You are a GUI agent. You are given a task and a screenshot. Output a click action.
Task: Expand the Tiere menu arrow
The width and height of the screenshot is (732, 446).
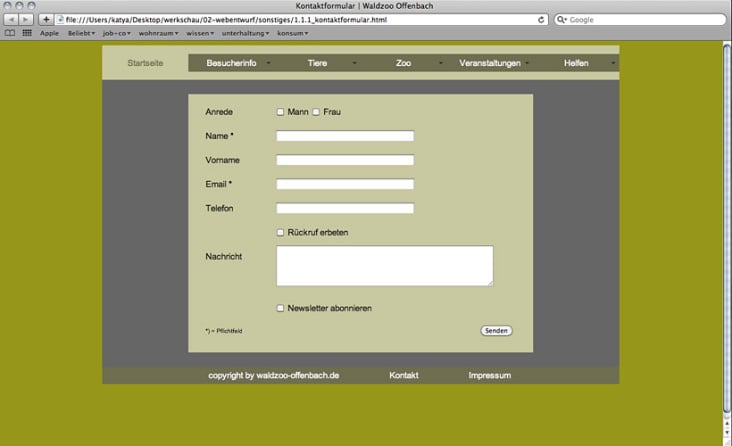pyautogui.click(x=354, y=63)
